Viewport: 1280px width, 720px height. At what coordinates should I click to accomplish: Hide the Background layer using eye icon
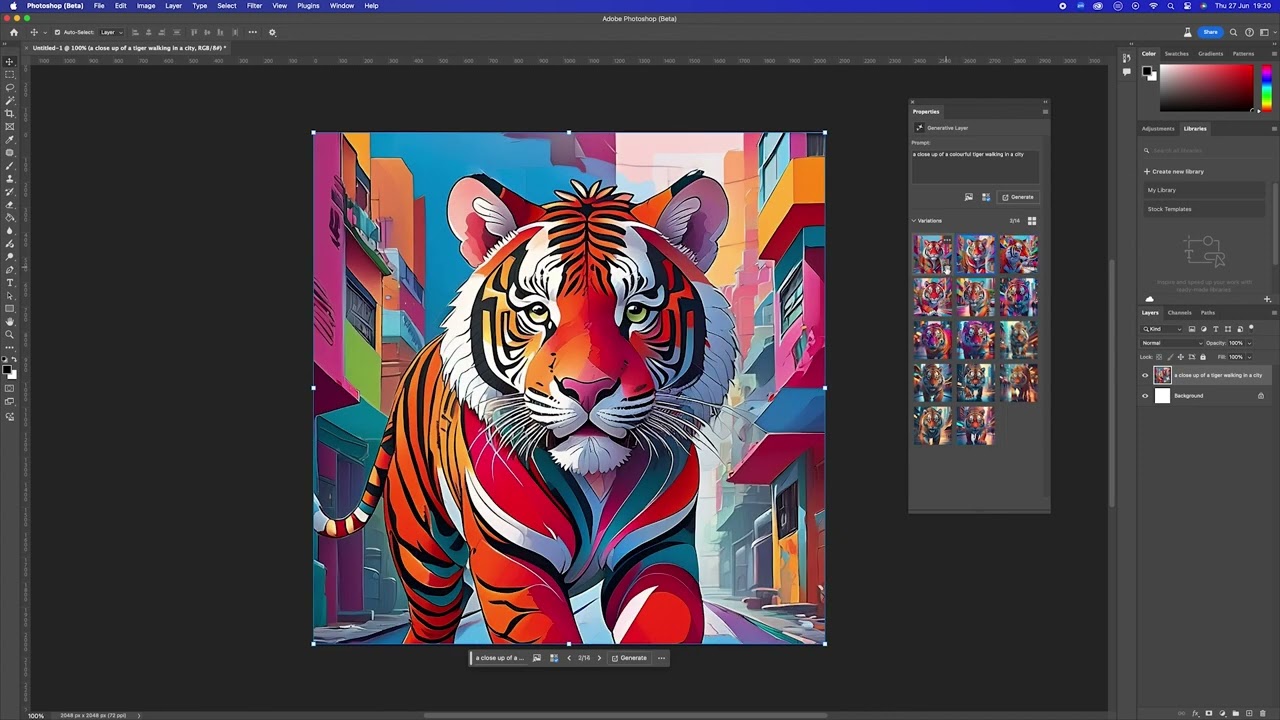(1145, 396)
